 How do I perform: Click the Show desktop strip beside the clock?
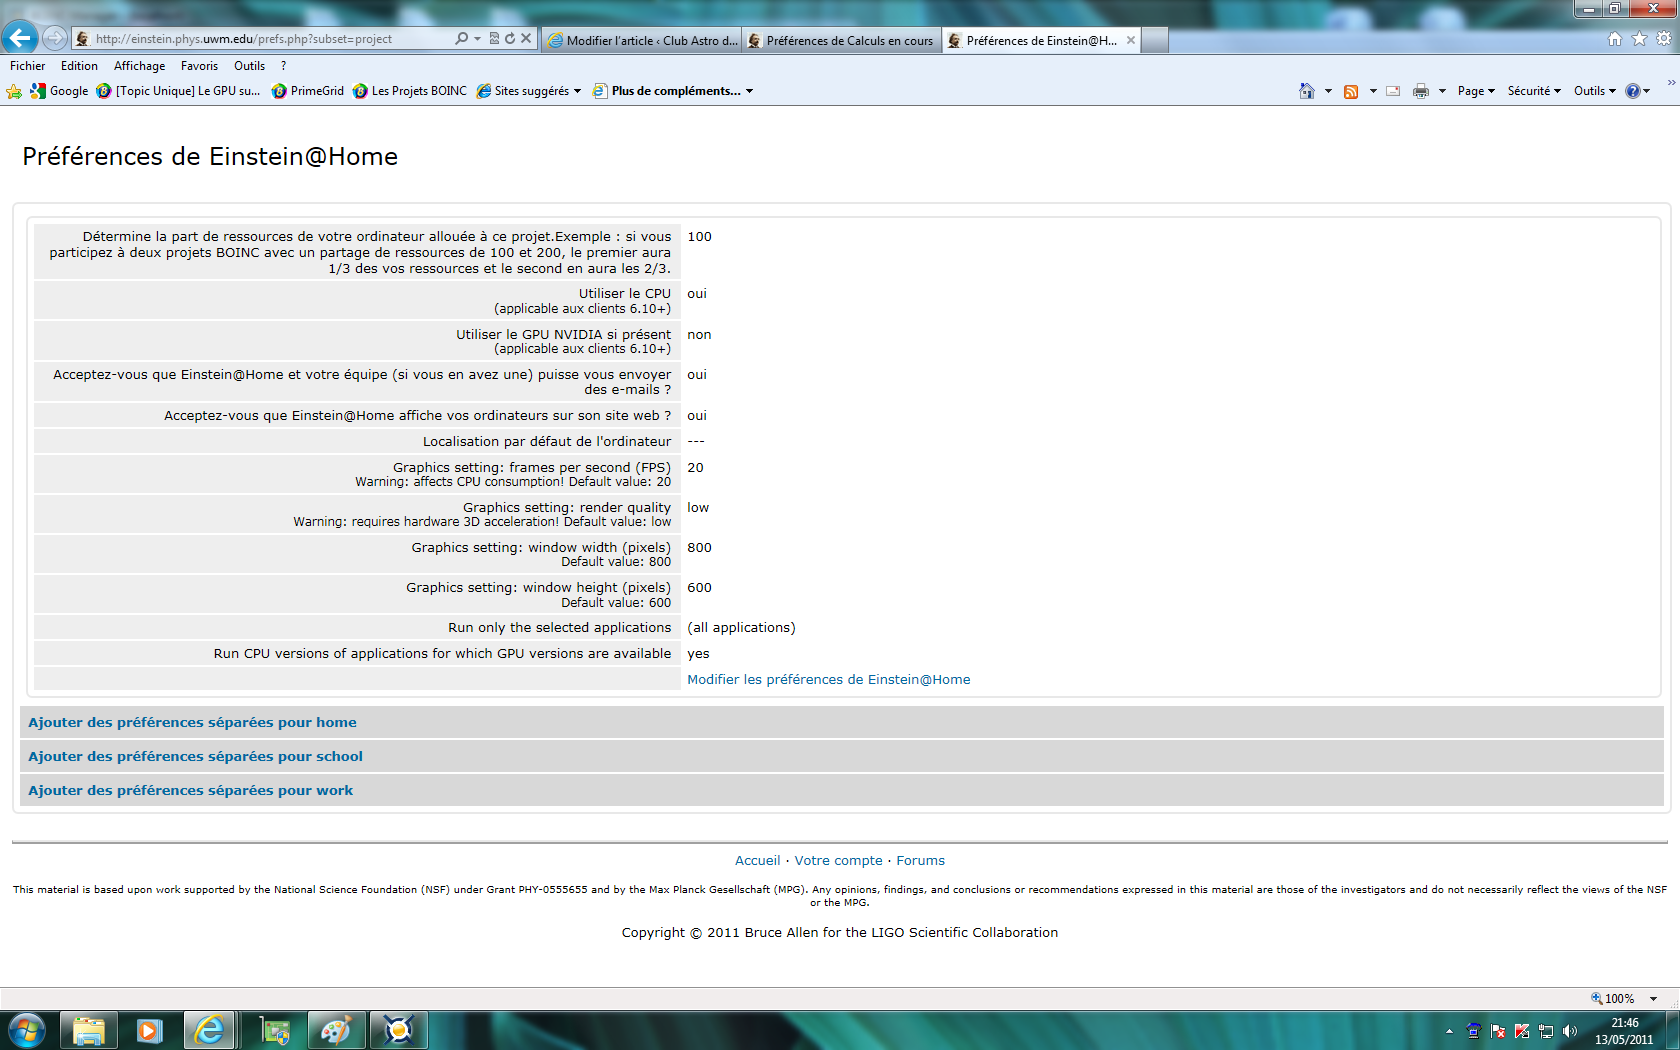tap(1673, 1031)
